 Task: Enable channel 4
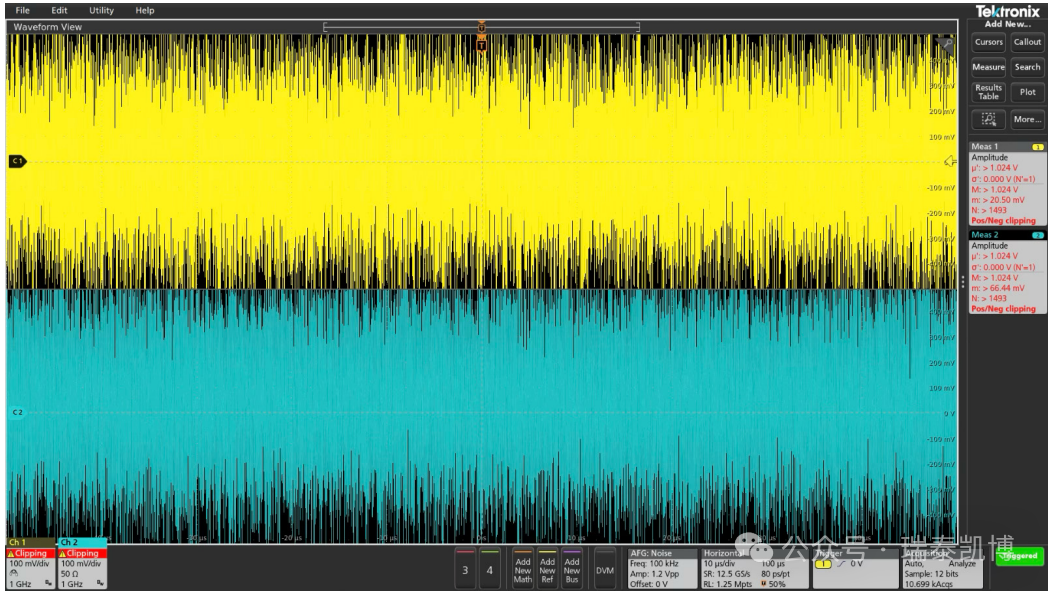click(x=489, y=568)
